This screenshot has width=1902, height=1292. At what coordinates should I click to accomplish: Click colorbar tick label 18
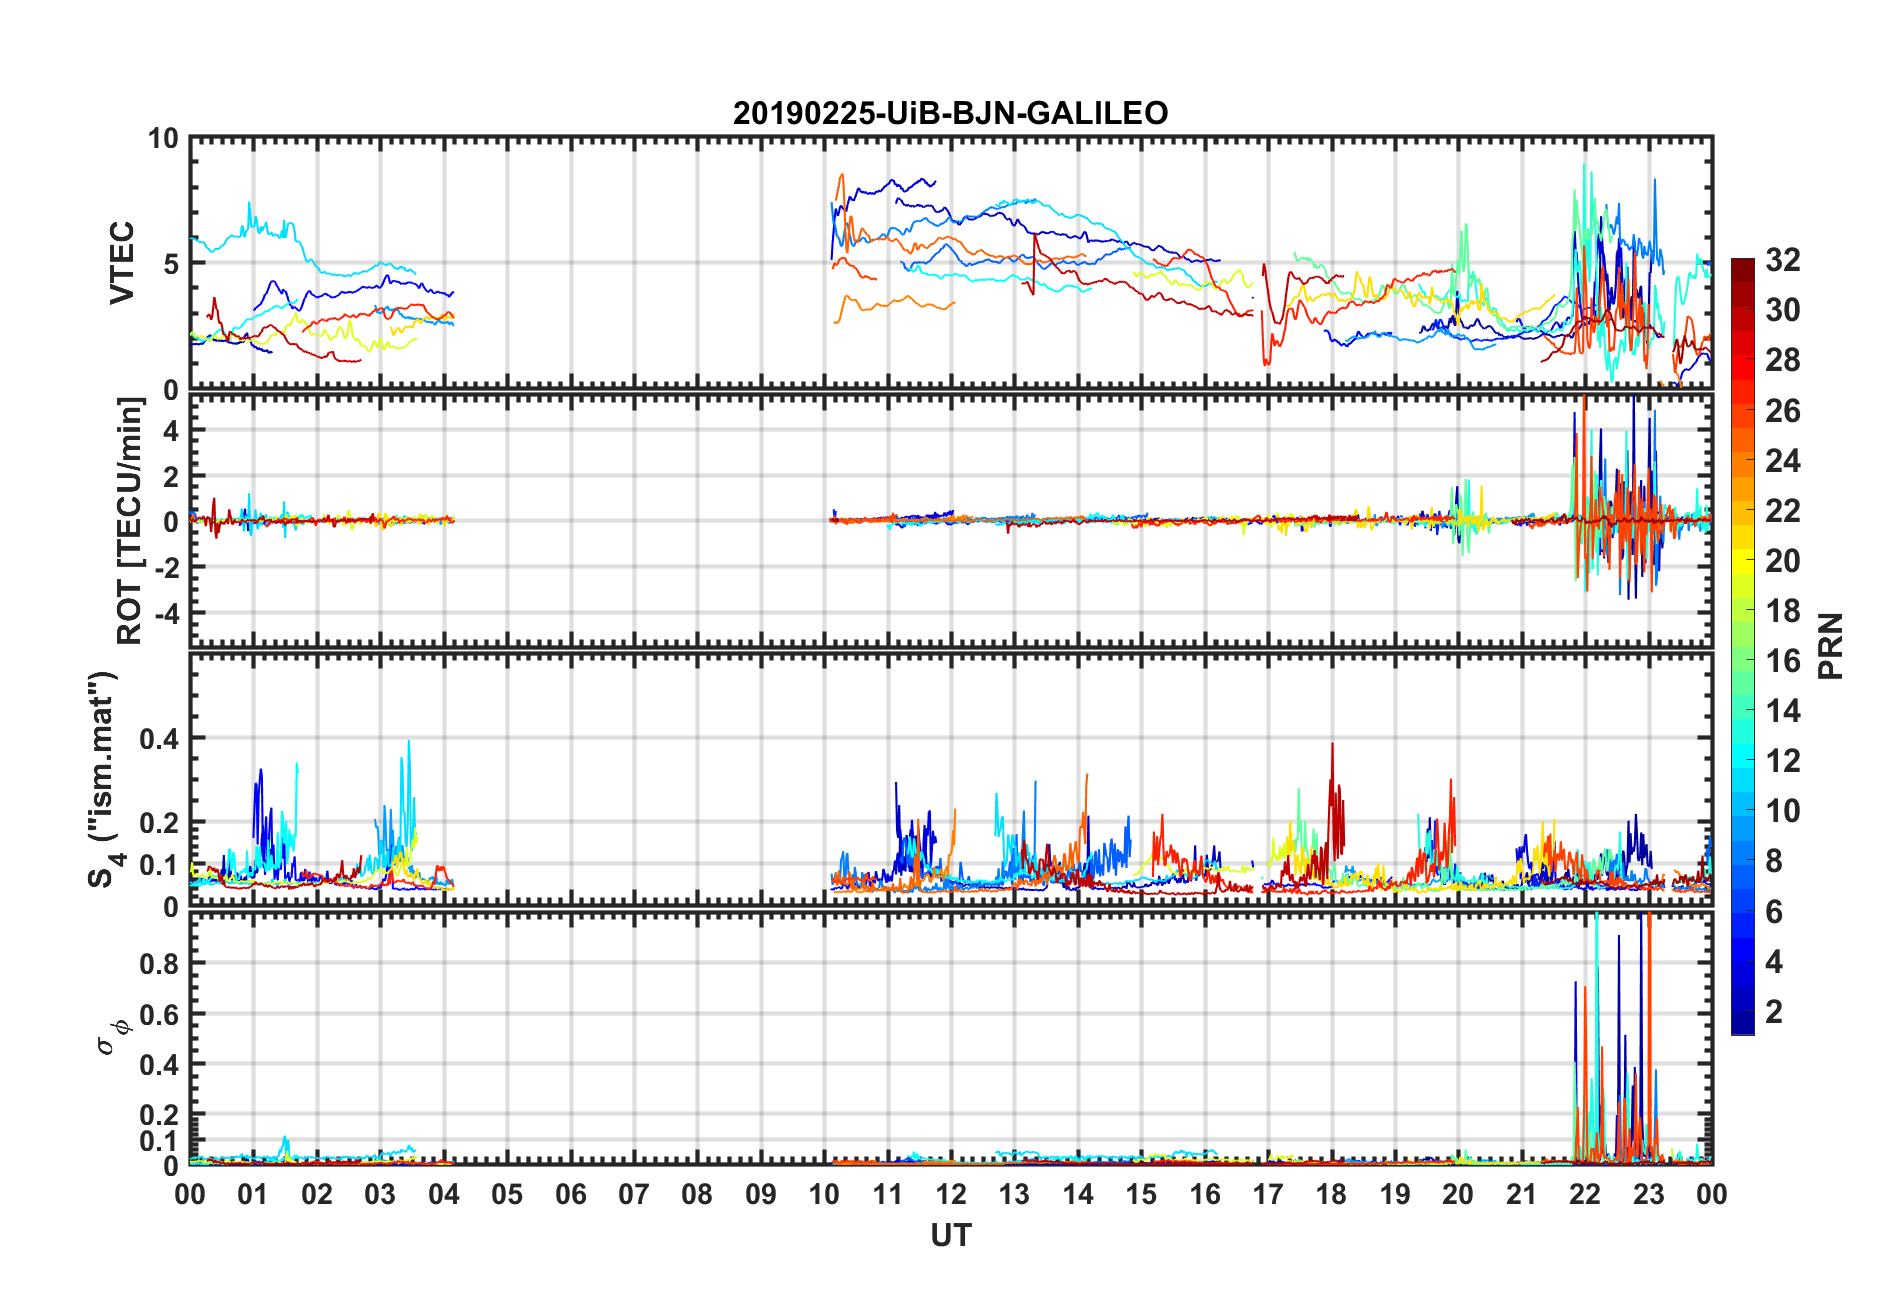click(1783, 610)
